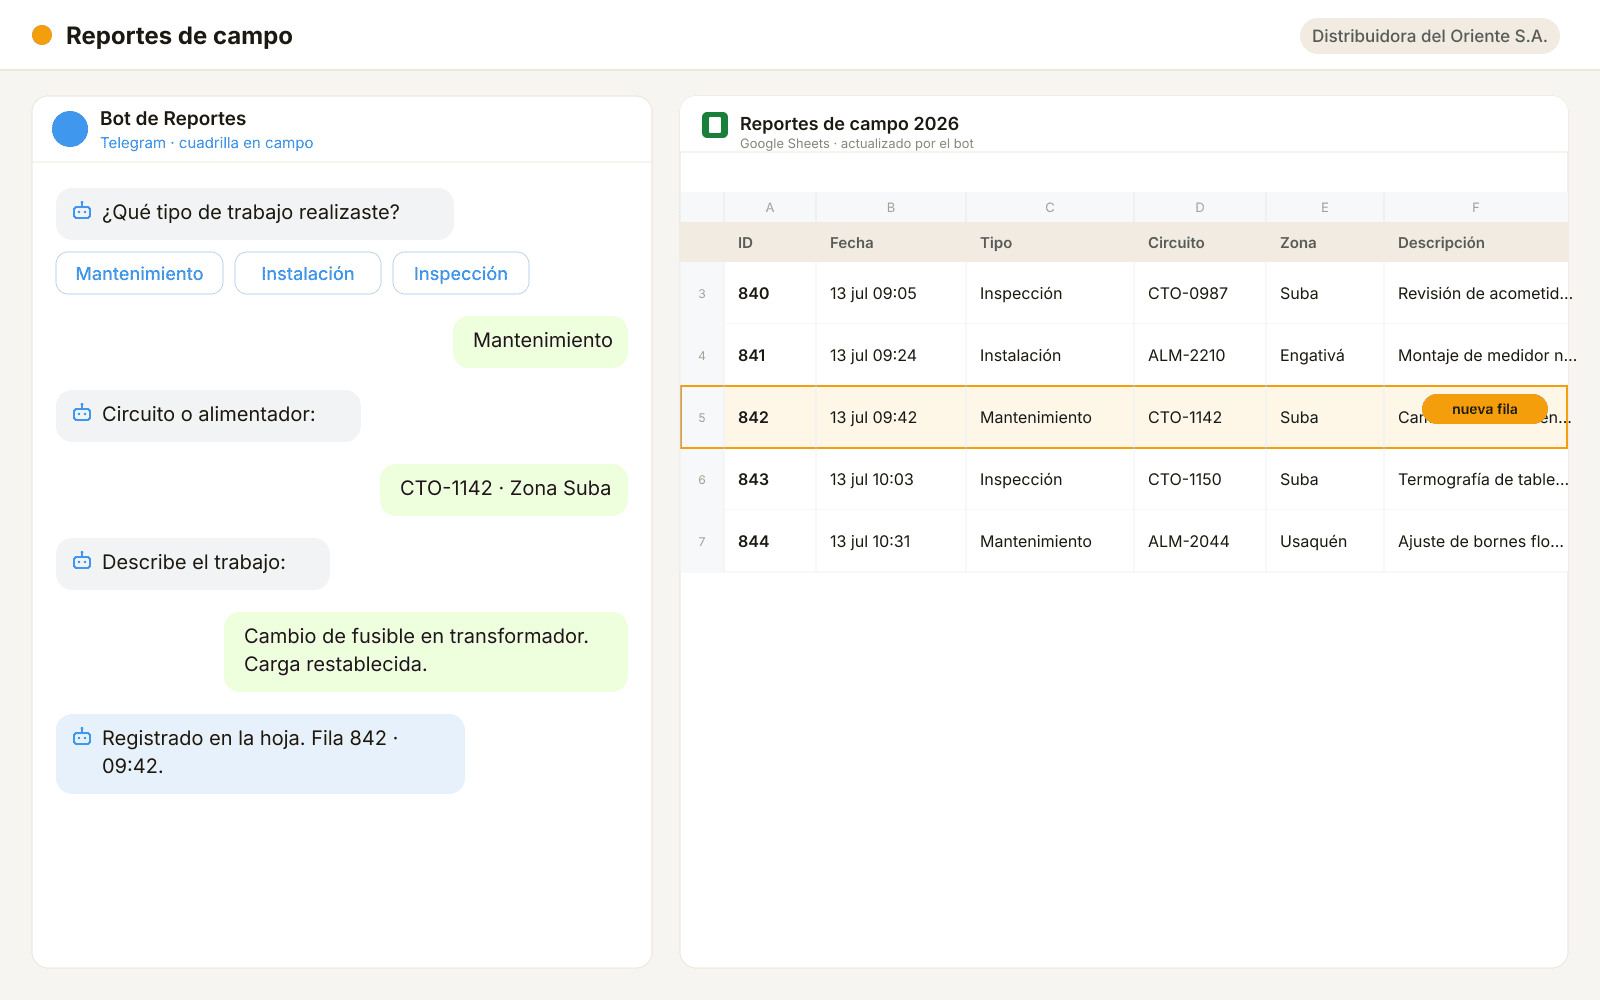Select the cell with ID 841

pyautogui.click(x=770, y=355)
